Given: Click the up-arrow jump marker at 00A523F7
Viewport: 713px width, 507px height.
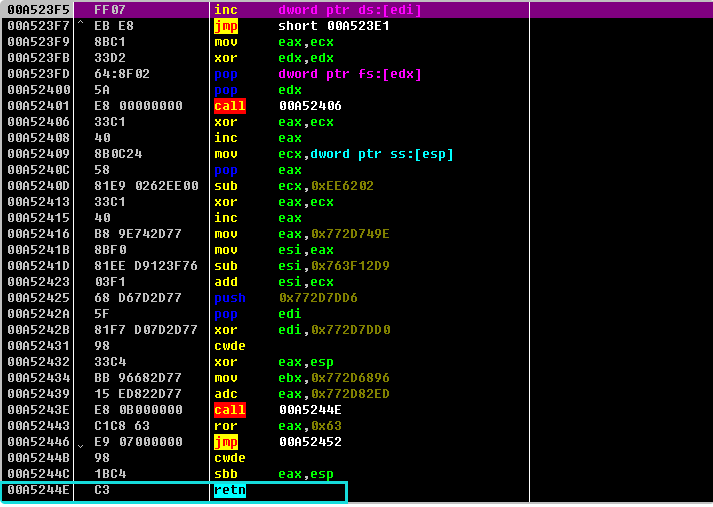Looking at the screenshot, I should 80,26.
